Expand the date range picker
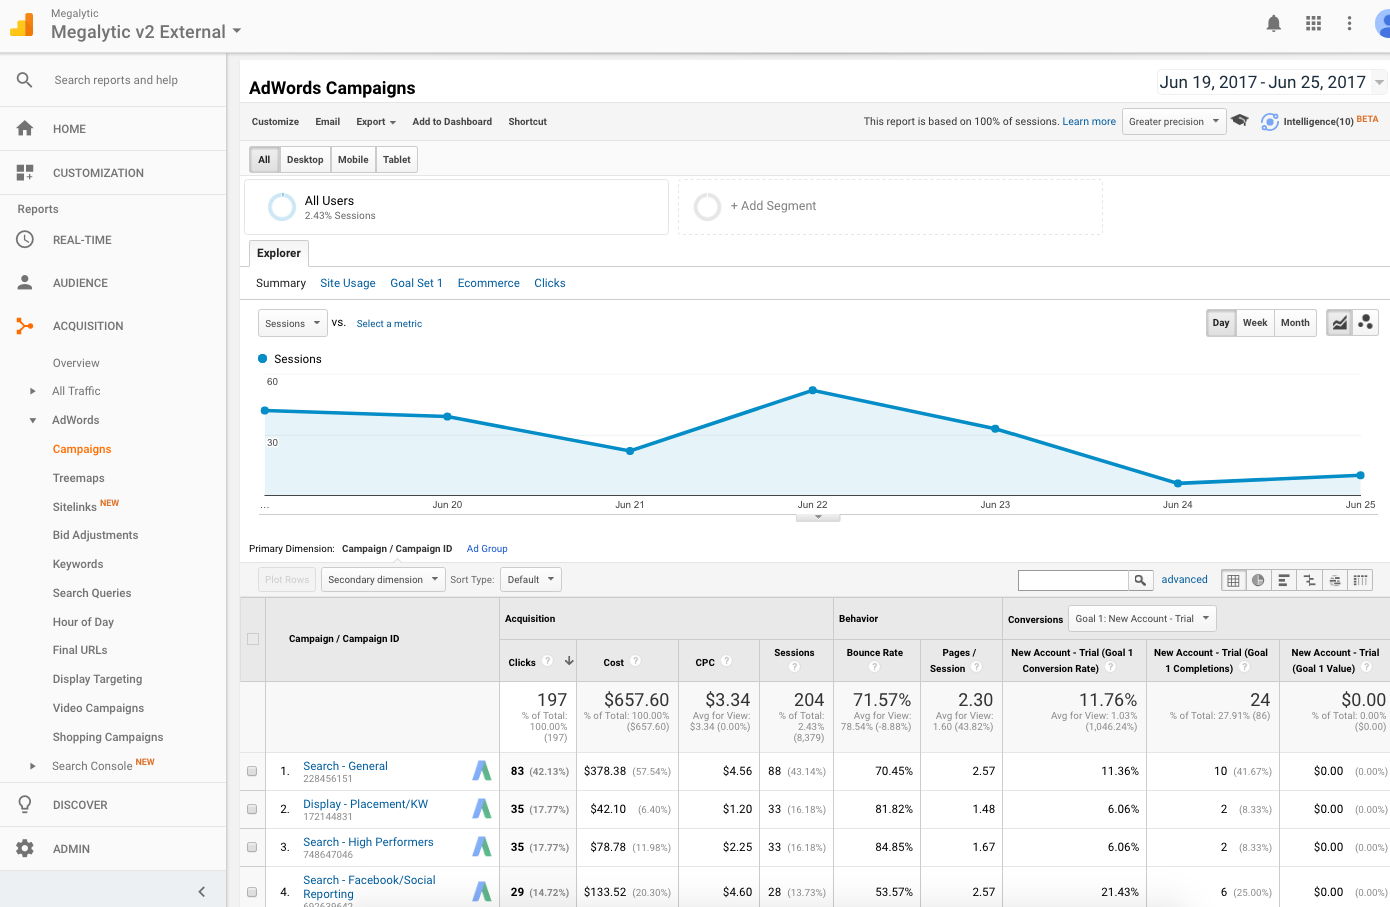 click(x=1271, y=82)
